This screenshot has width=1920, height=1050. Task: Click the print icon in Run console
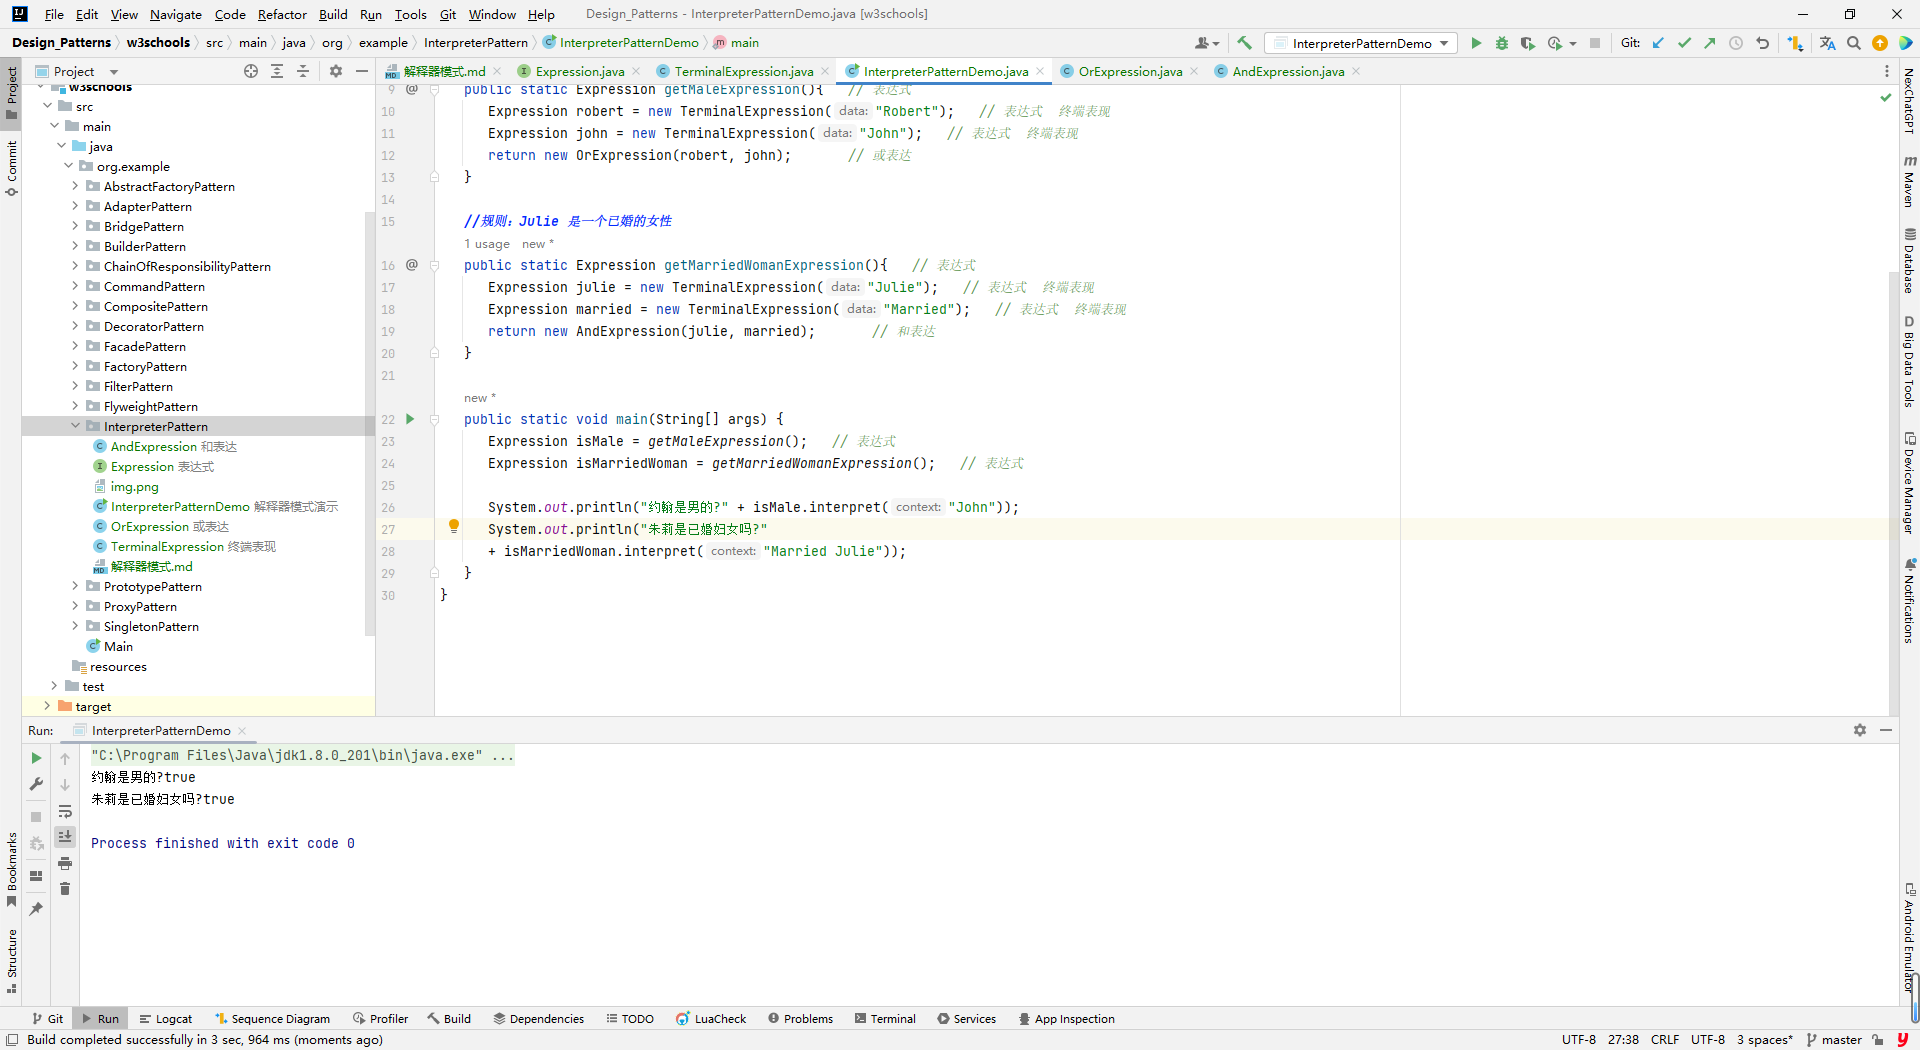click(65, 863)
